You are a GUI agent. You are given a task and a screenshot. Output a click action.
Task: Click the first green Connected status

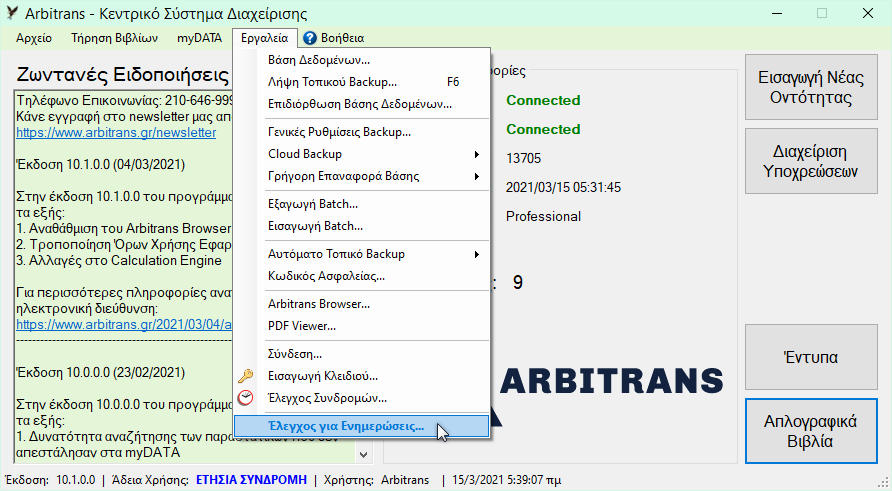543,100
